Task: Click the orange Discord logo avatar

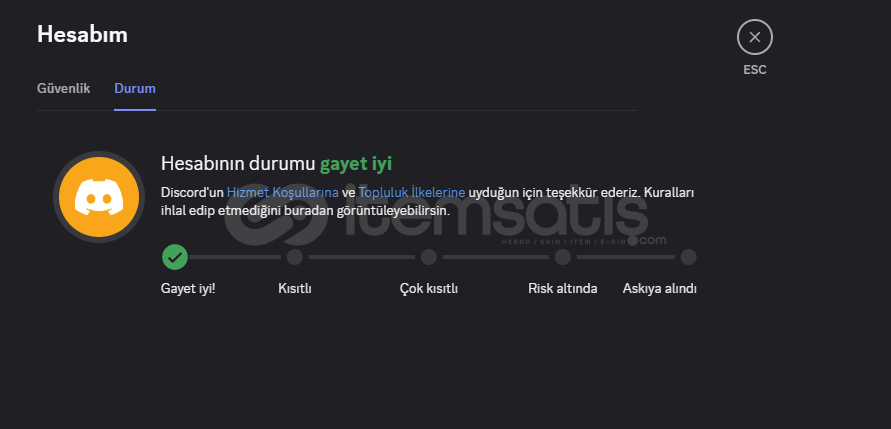Action: pos(99,197)
